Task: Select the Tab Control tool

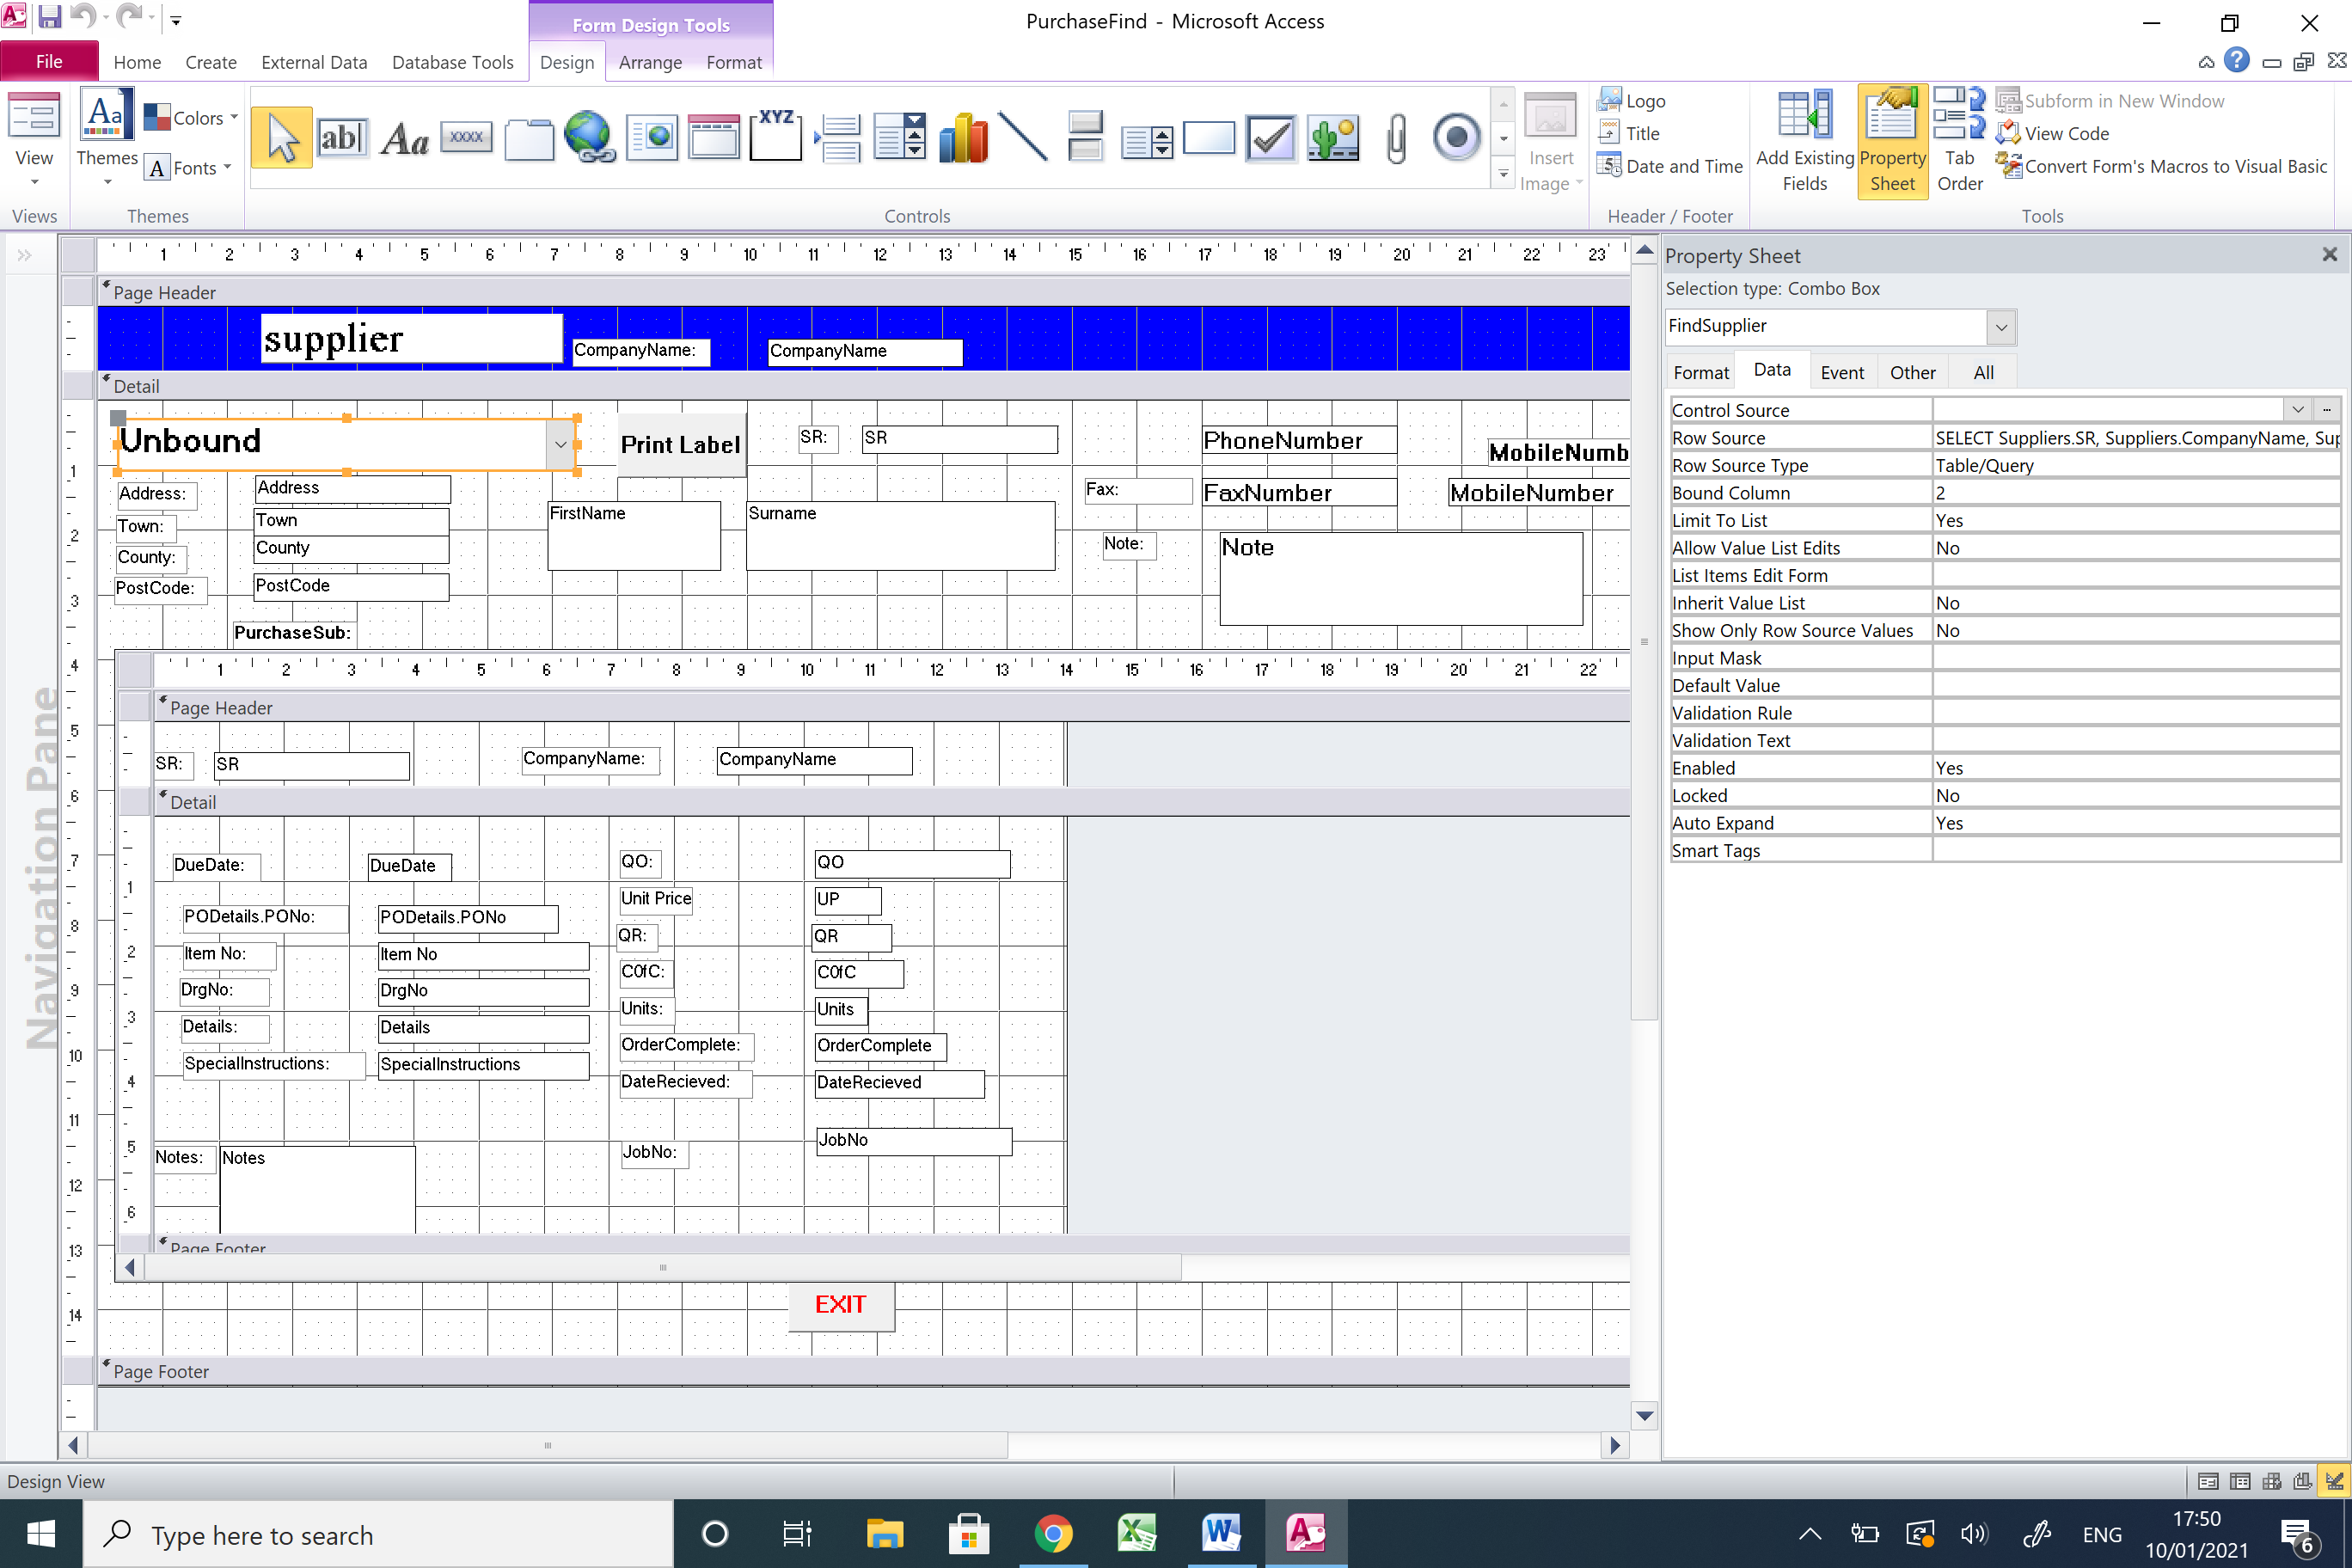Action: tap(528, 138)
